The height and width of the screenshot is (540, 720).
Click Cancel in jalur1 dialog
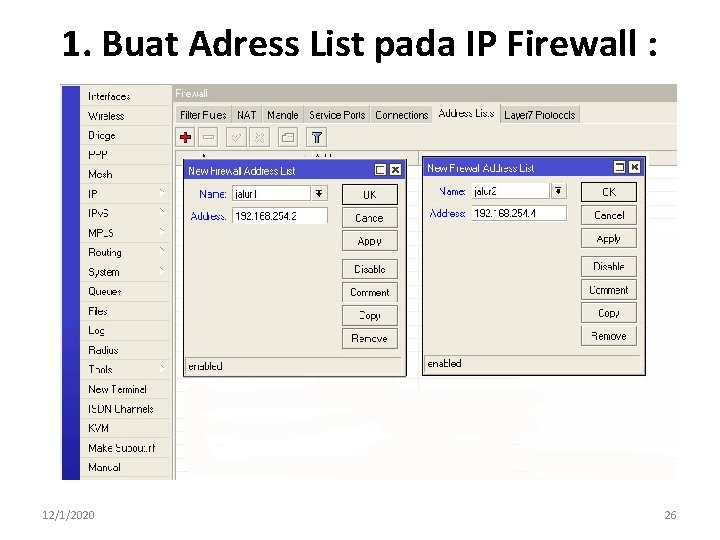click(370, 218)
